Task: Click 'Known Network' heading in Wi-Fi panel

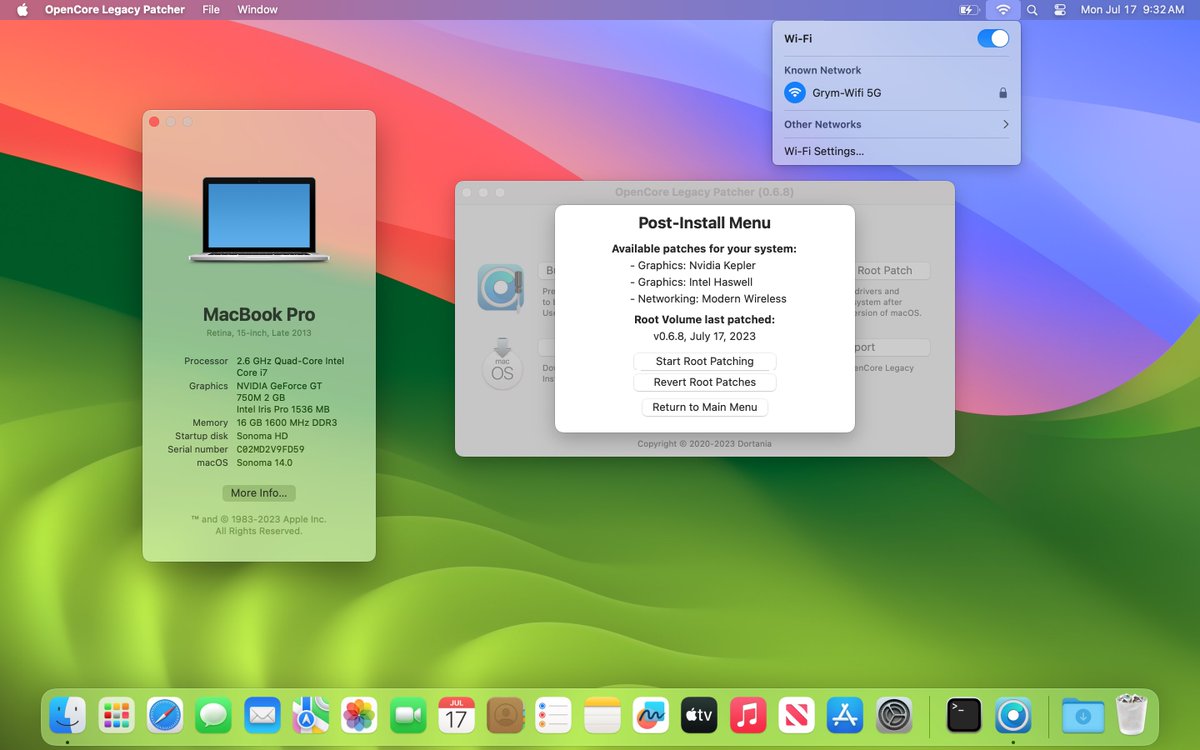Action: point(823,71)
